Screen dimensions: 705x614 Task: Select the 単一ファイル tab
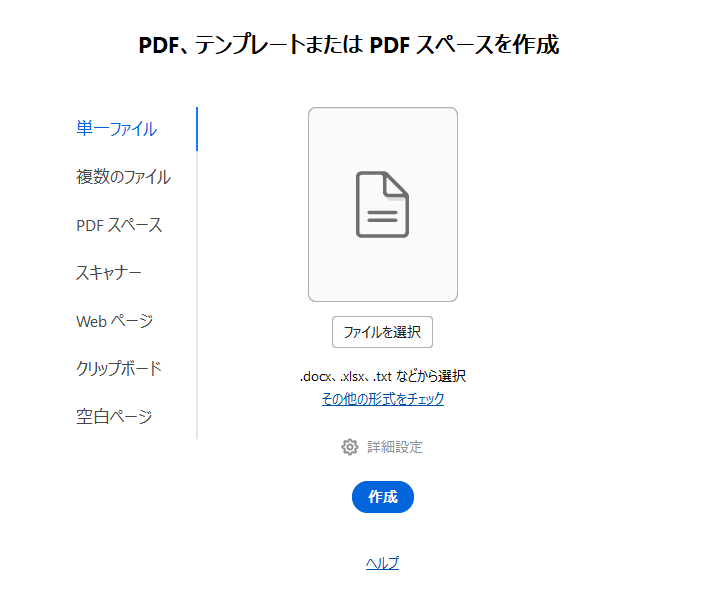click(x=116, y=129)
